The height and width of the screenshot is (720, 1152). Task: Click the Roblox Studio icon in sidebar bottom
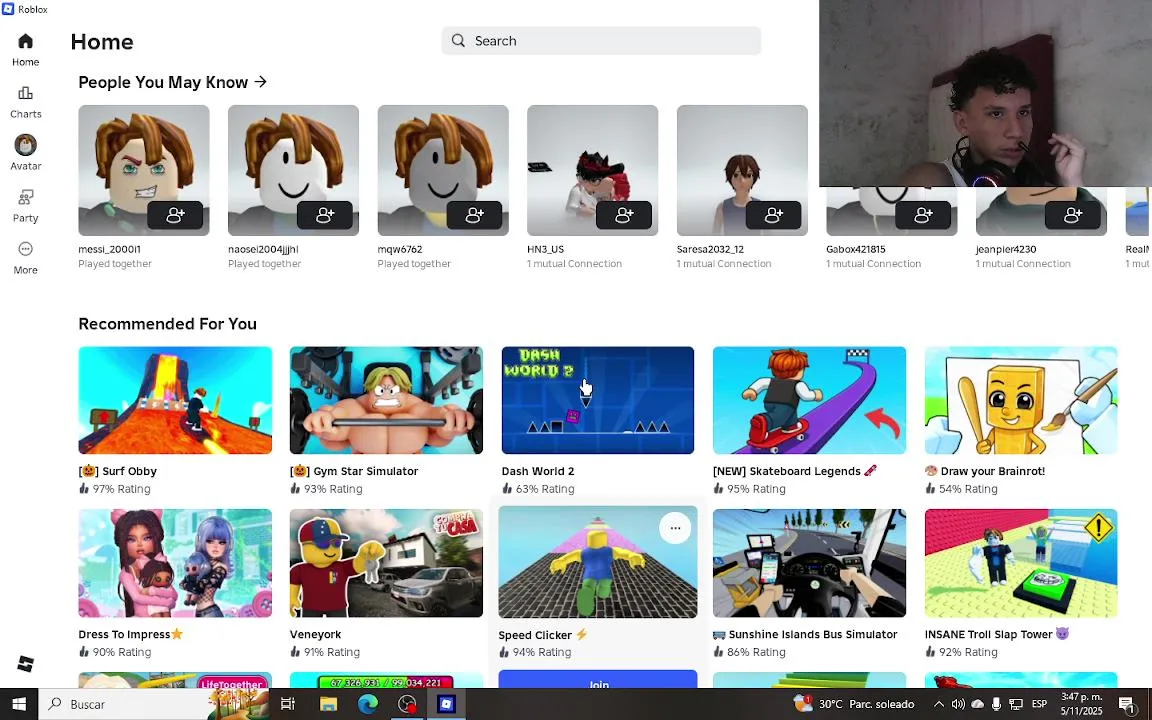[25, 663]
